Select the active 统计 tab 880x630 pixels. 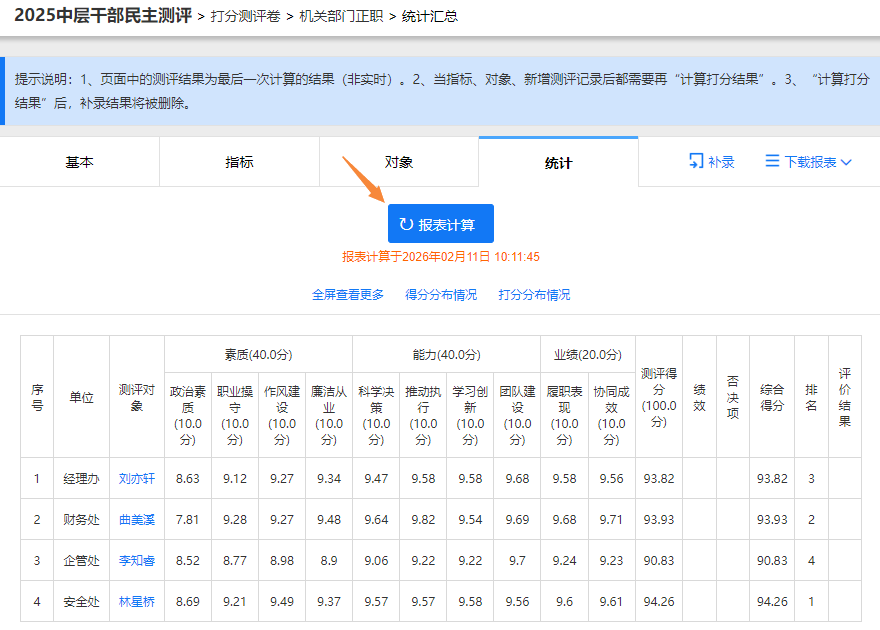(557, 161)
